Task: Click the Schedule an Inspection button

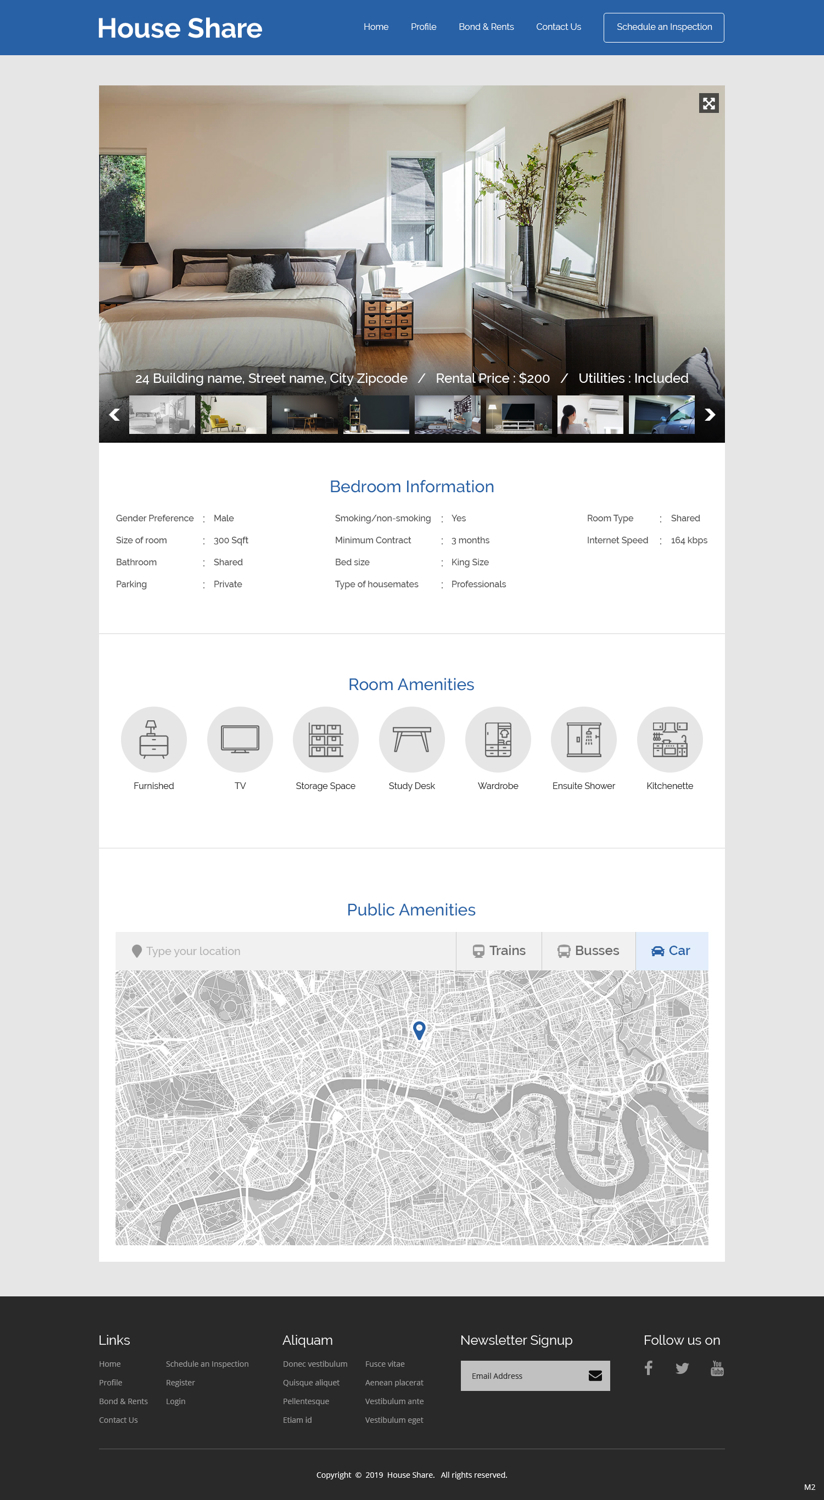Action: (x=664, y=27)
